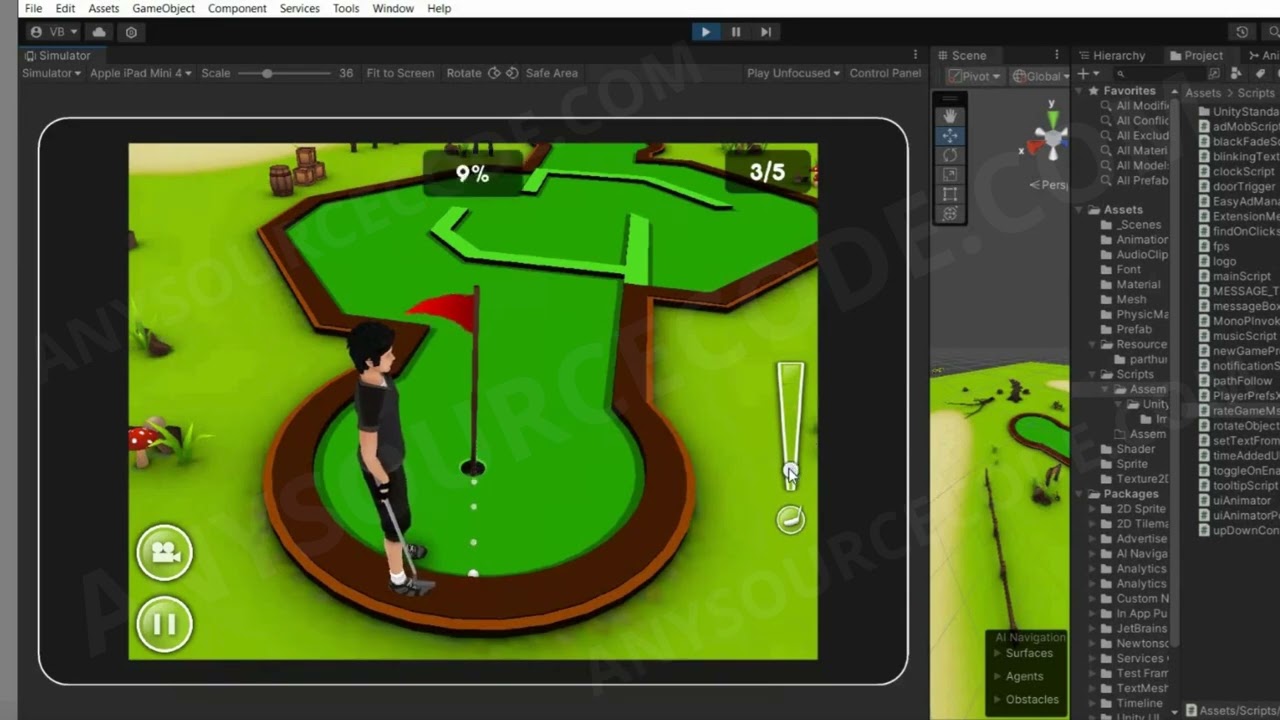Click Assets in the breadcrumb path
1280x720 pixels.
point(1203,92)
